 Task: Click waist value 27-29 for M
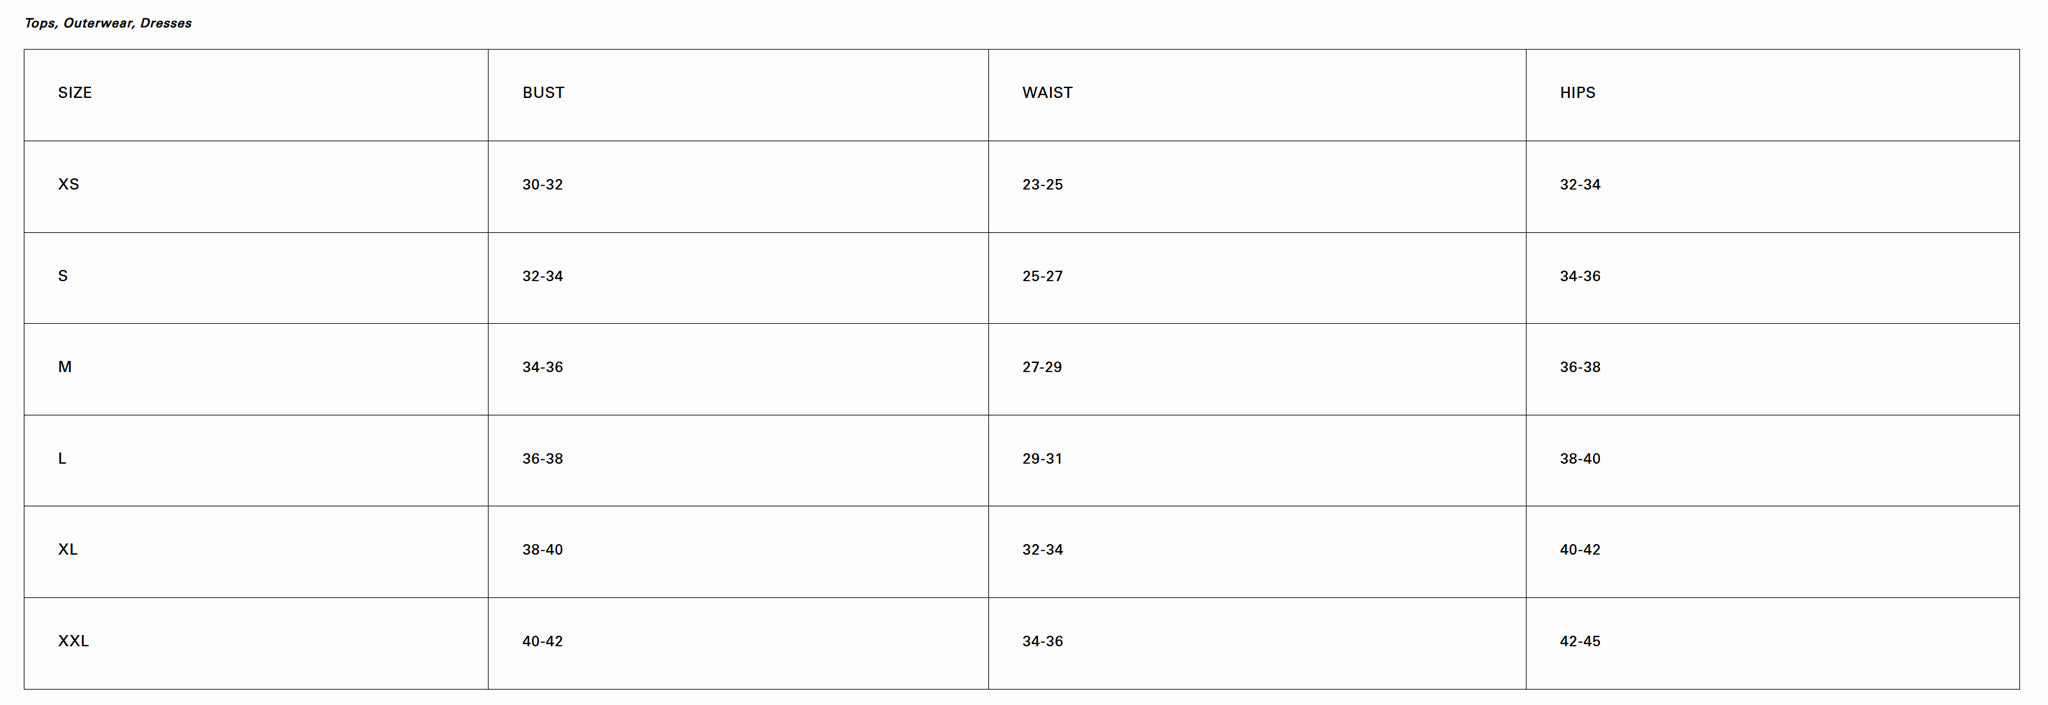pos(1042,367)
